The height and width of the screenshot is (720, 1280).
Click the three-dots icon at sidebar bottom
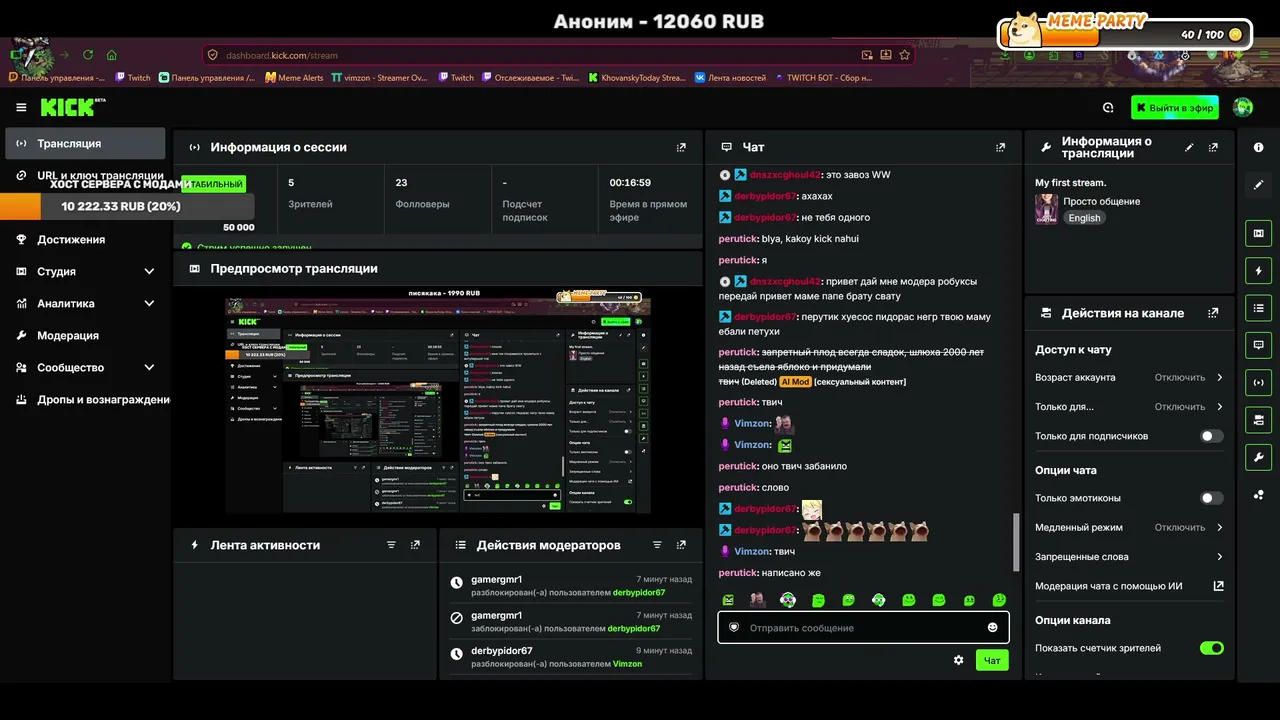pos(1258,495)
